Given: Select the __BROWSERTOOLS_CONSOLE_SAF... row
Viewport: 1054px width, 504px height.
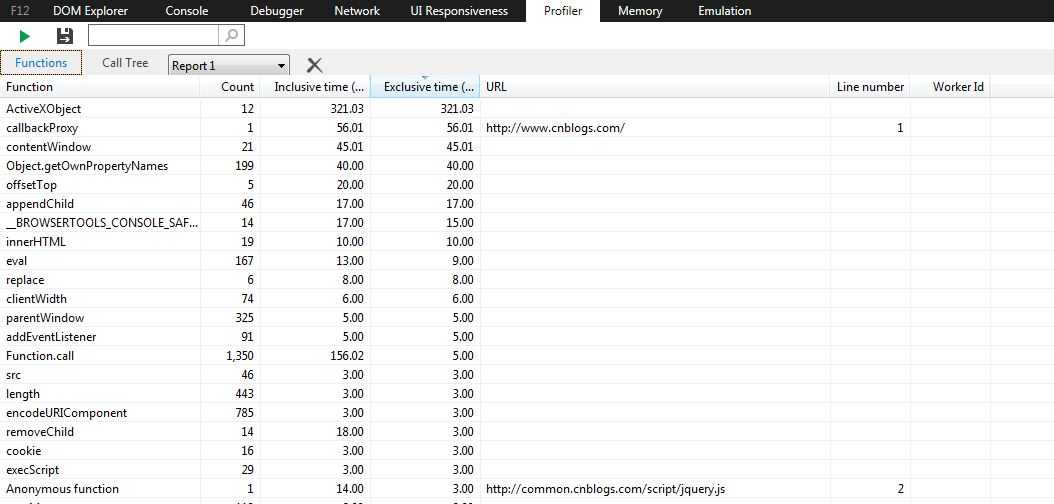Looking at the screenshot, I should [x=527, y=222].
